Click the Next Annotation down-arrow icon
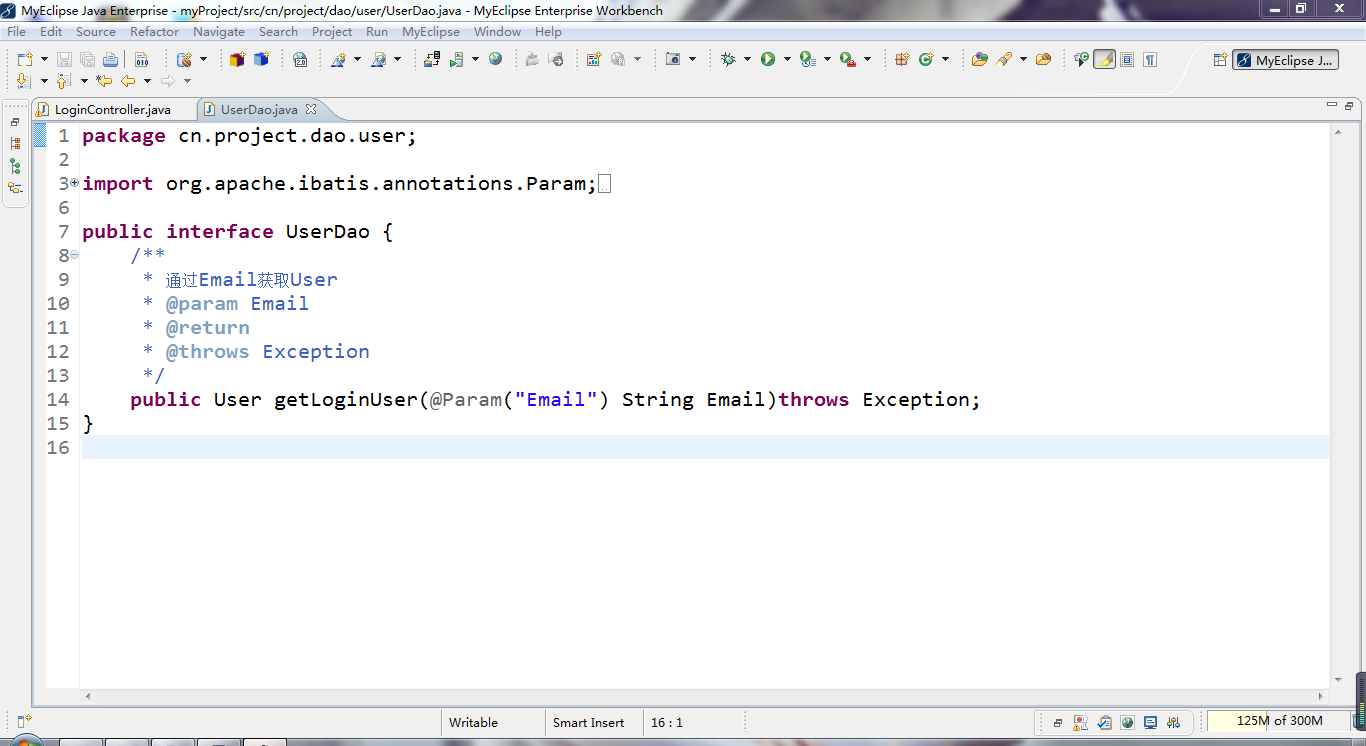This screenshot has width=1366, height=746. click(25, 81)
